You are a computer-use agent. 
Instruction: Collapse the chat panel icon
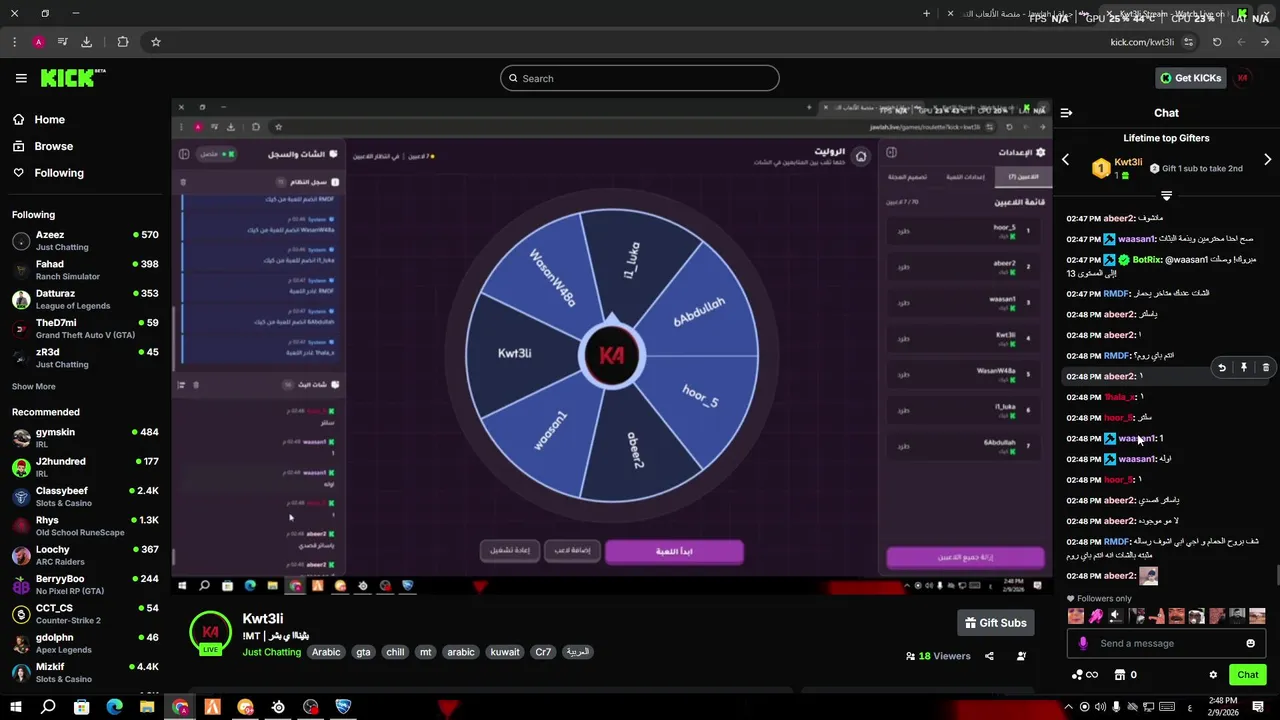pyautogui.click(x=1066, y=113)
